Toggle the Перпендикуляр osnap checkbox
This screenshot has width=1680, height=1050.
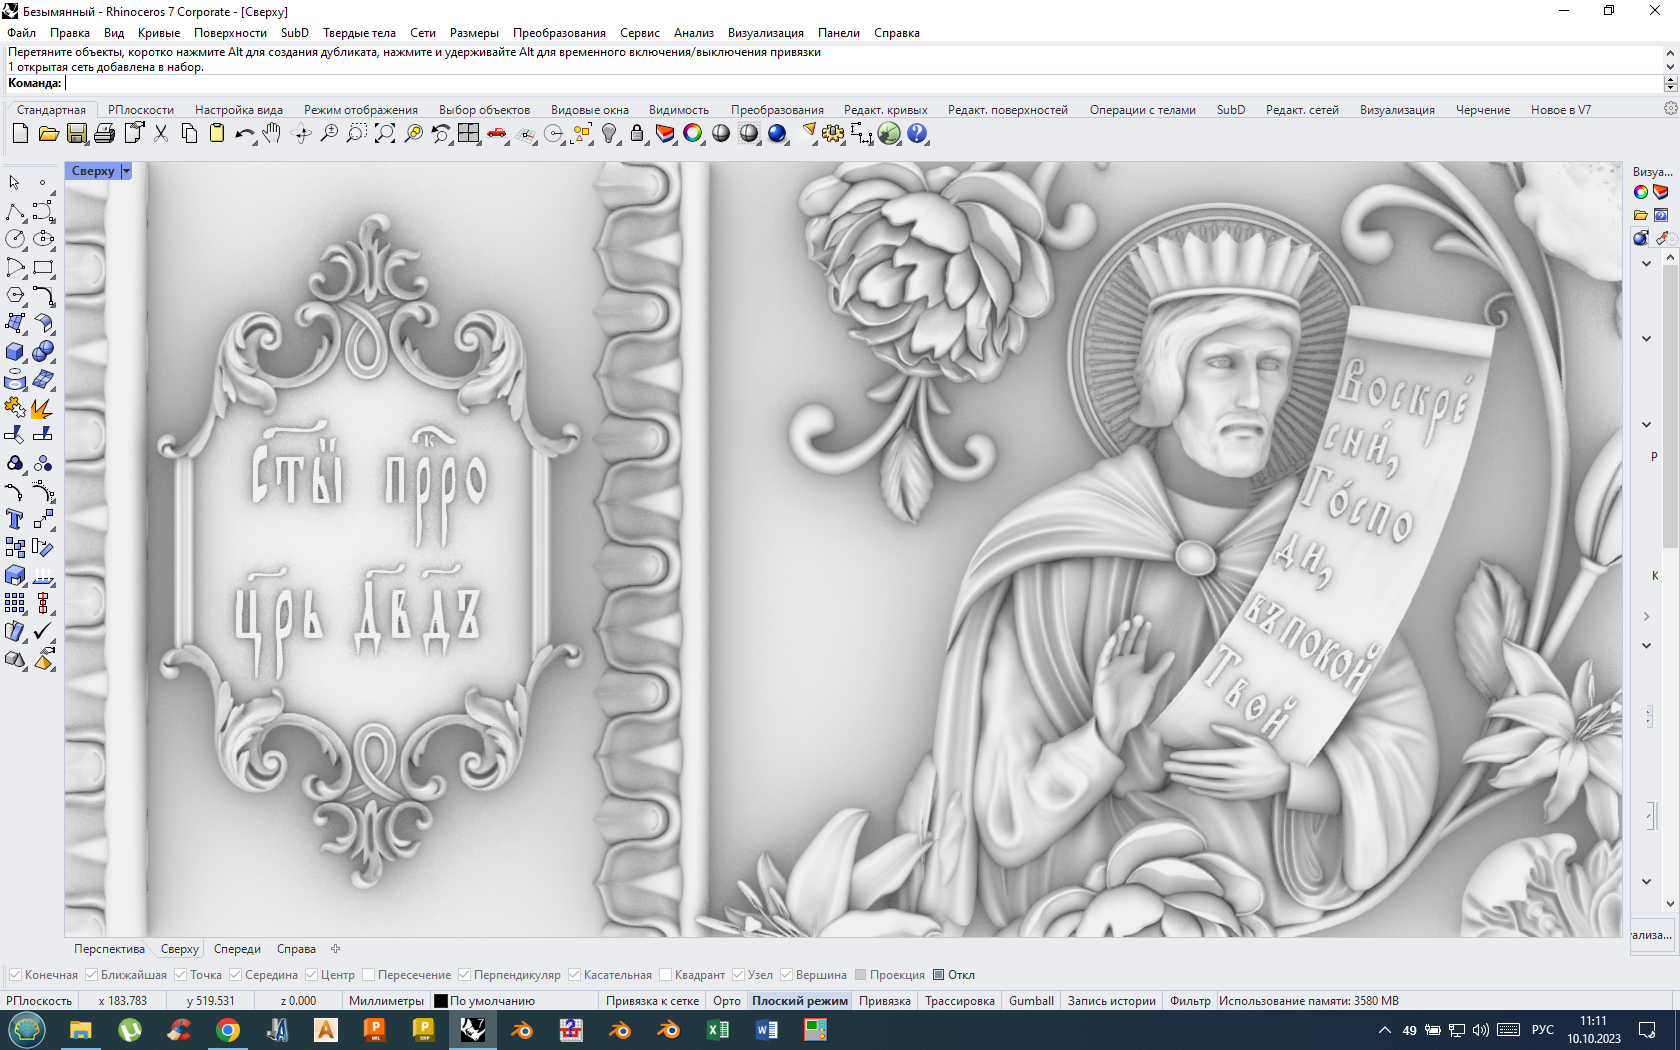click(464, 975)
